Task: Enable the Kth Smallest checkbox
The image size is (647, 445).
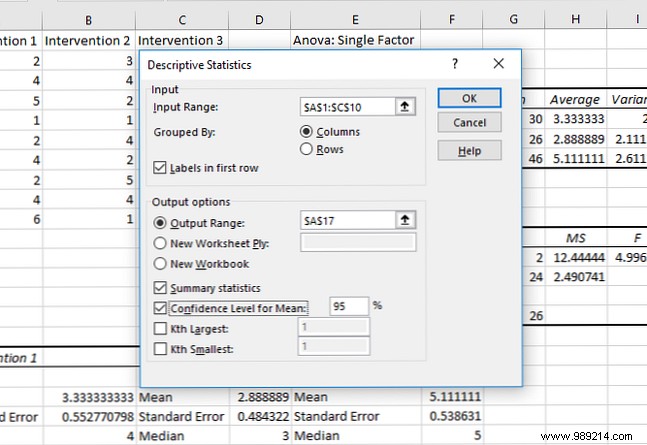Action: (x=160, y=349)
